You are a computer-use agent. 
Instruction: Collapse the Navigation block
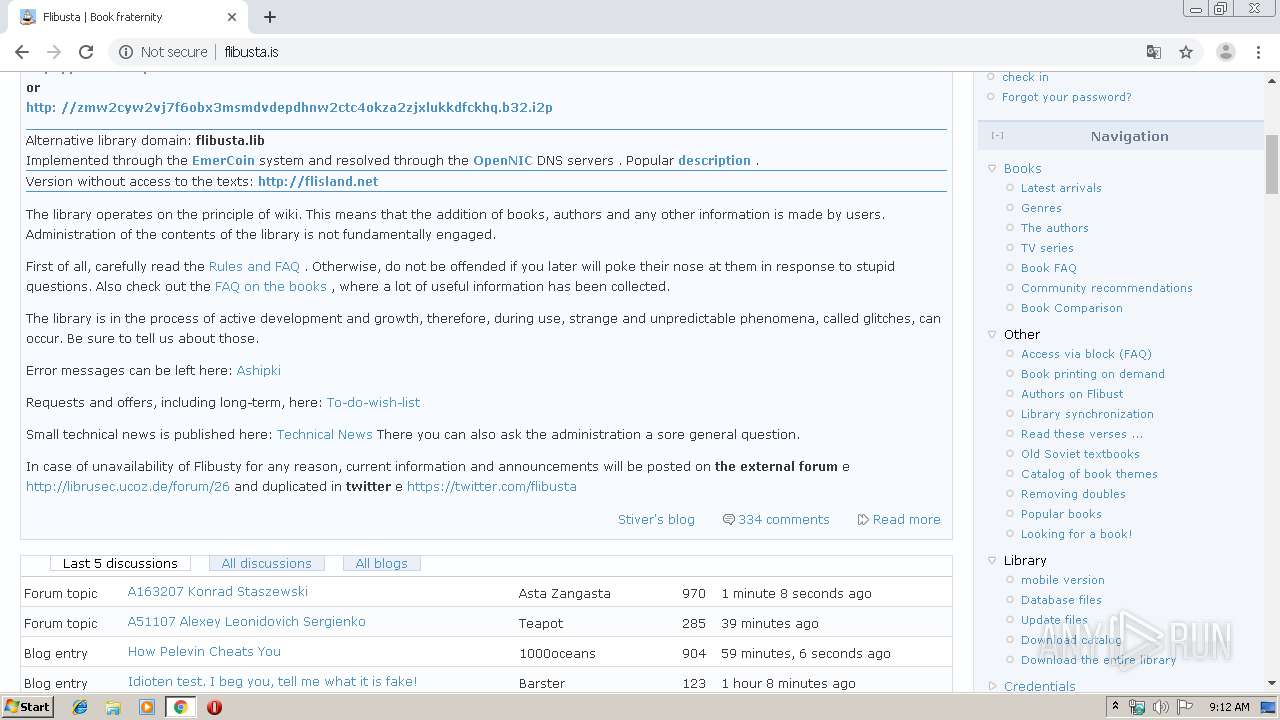(x=997, y=136)
